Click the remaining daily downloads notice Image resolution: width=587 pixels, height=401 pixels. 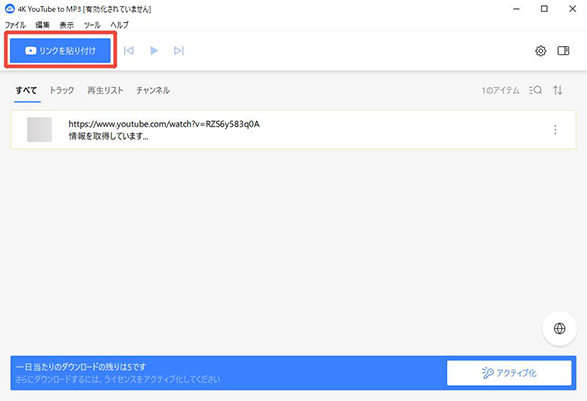click(x=80, y=367)
